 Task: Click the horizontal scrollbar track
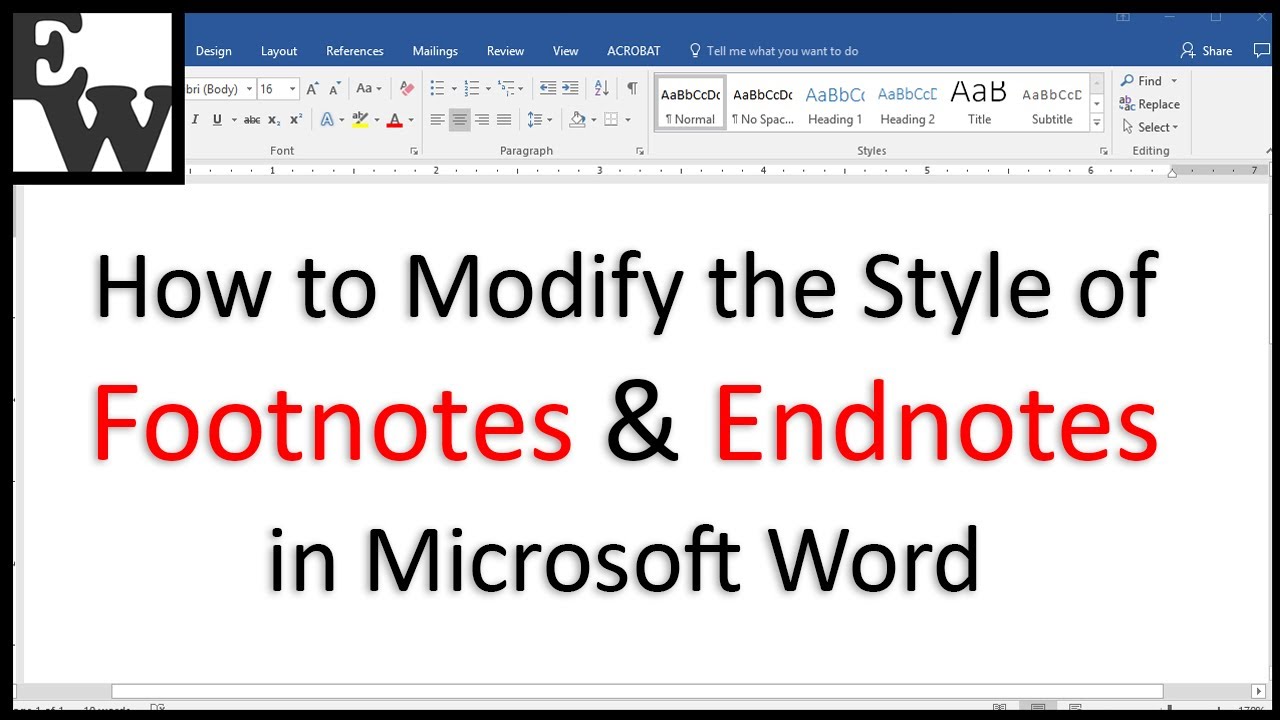click(1206, 691)
